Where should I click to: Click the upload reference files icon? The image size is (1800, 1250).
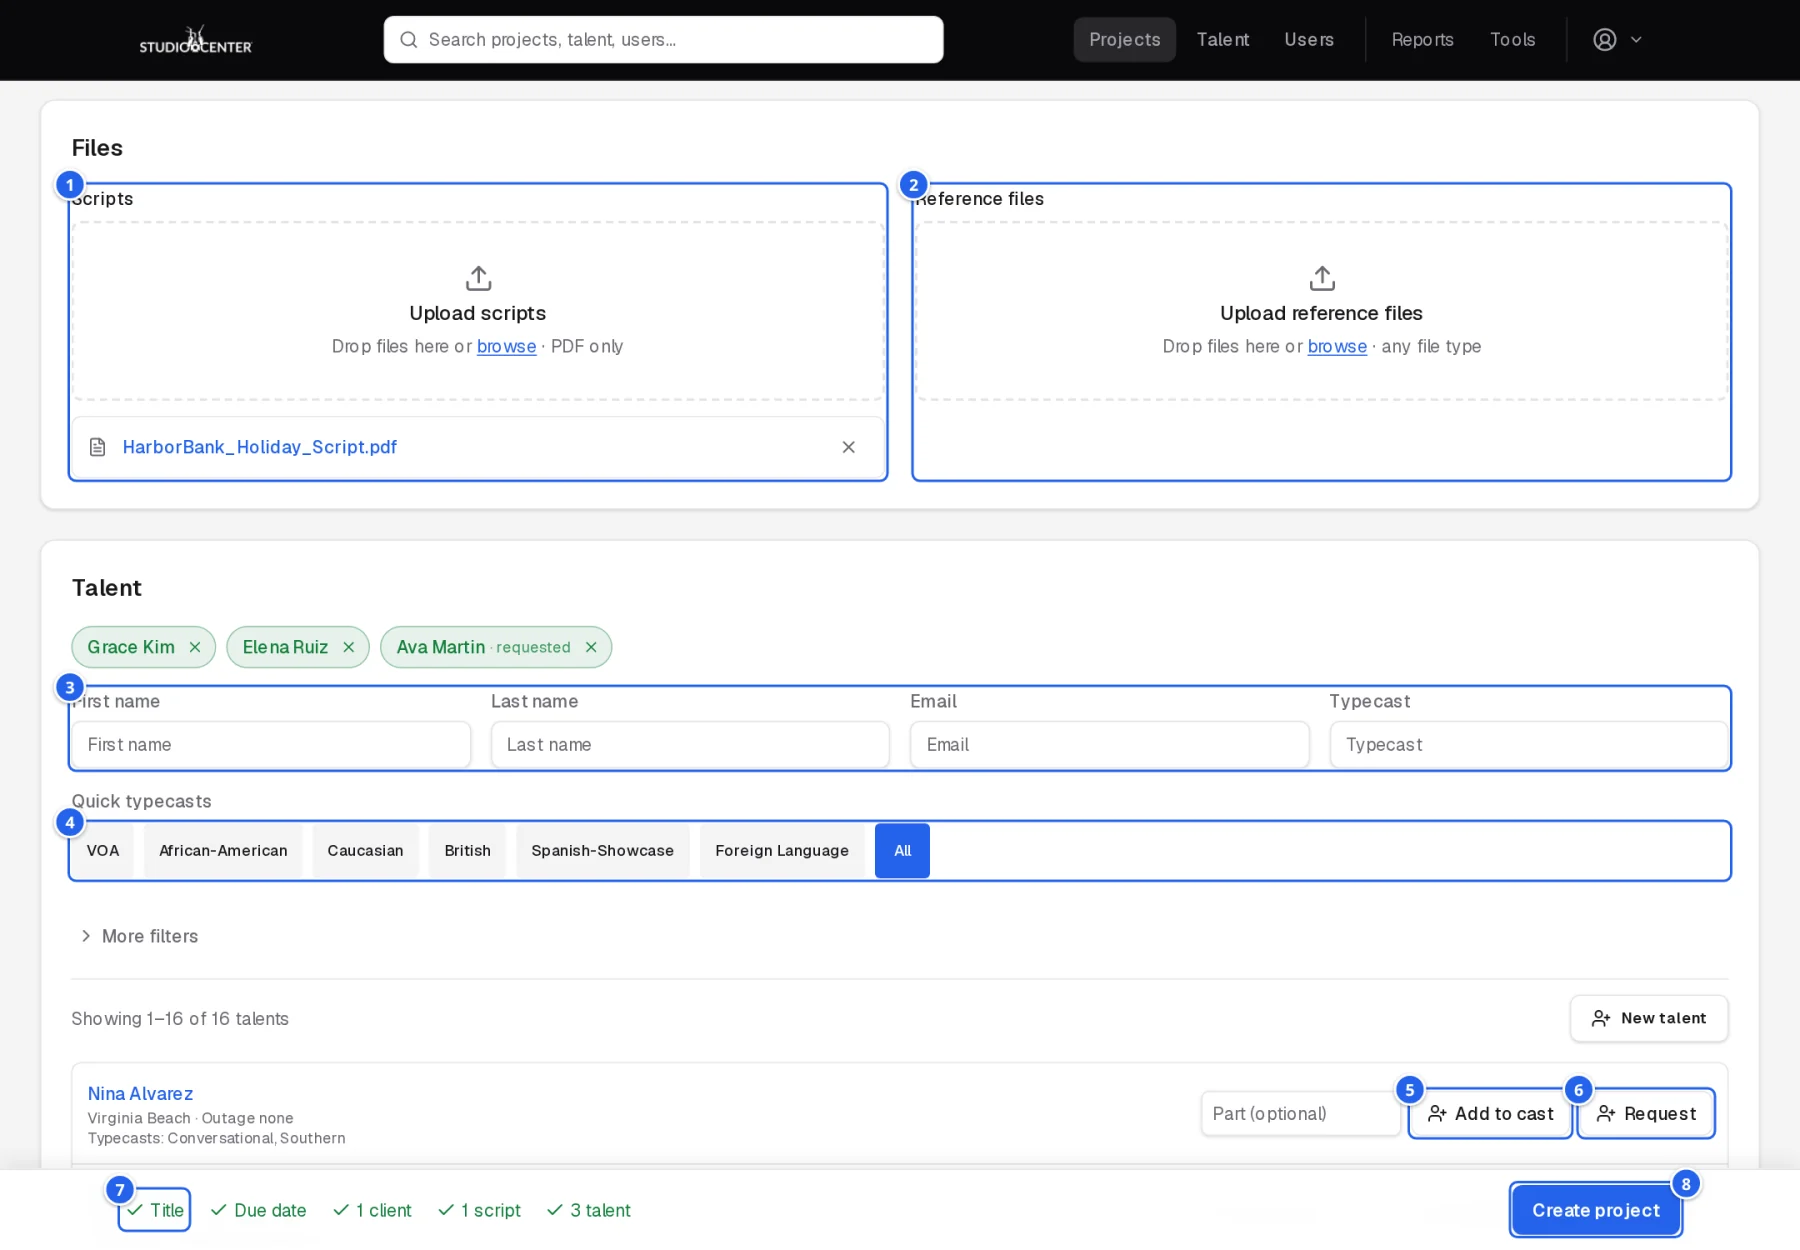pos(1322,277)
